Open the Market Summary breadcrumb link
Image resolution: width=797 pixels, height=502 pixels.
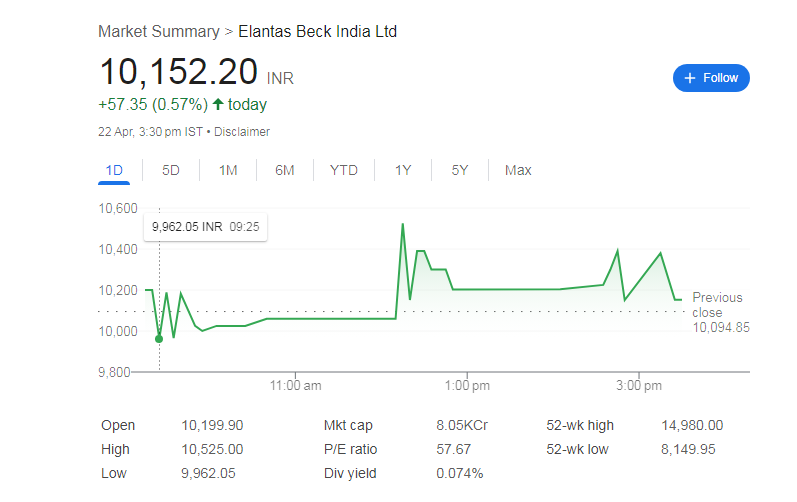tap(158, 32)
